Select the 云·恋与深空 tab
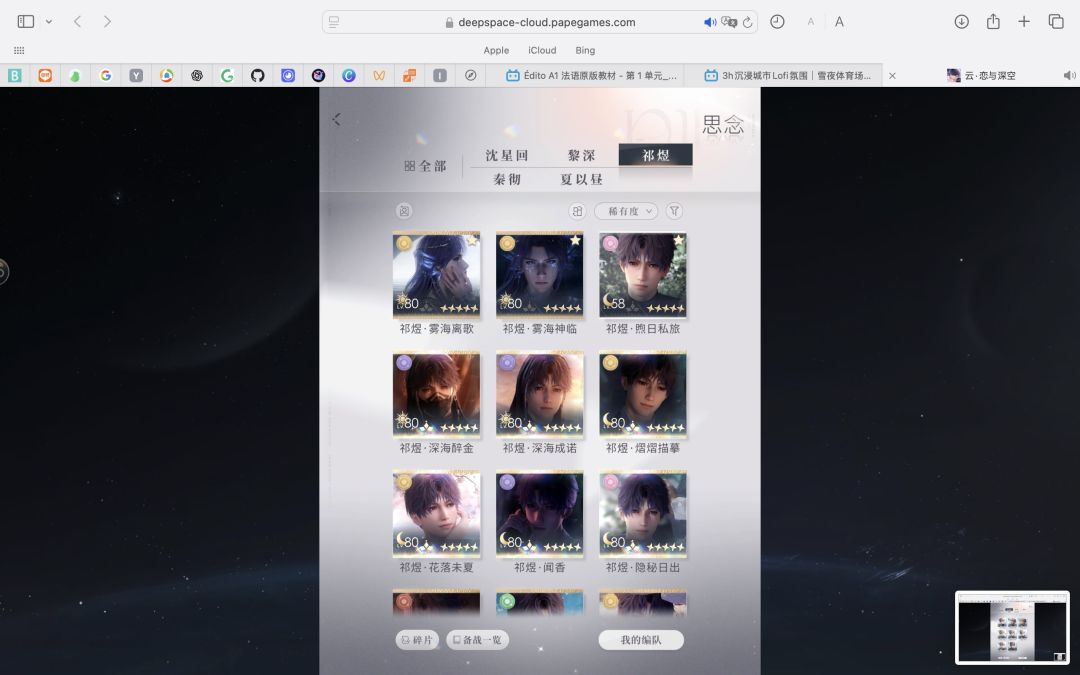1080x675 pixels. coord(982,76)
